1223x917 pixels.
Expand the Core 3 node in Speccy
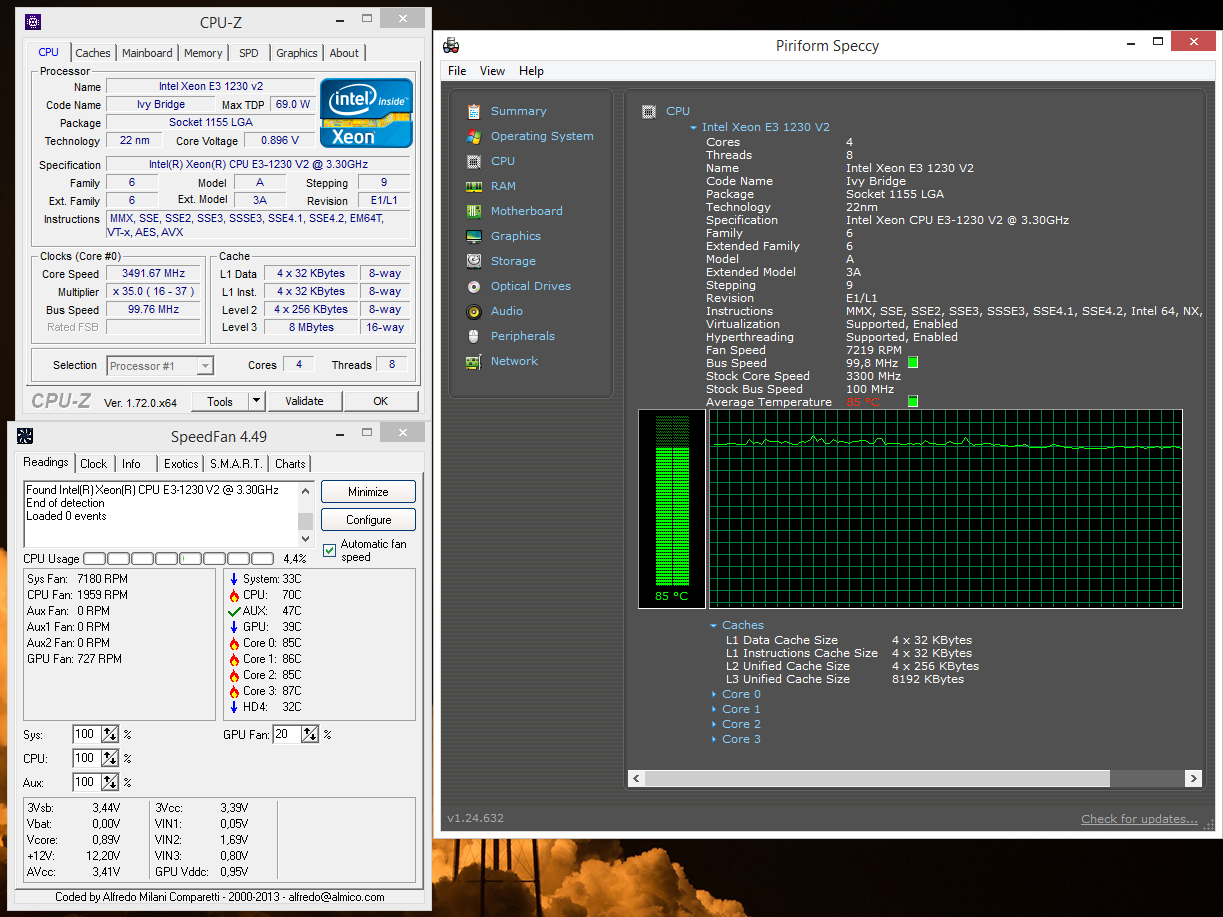(714, 739)
